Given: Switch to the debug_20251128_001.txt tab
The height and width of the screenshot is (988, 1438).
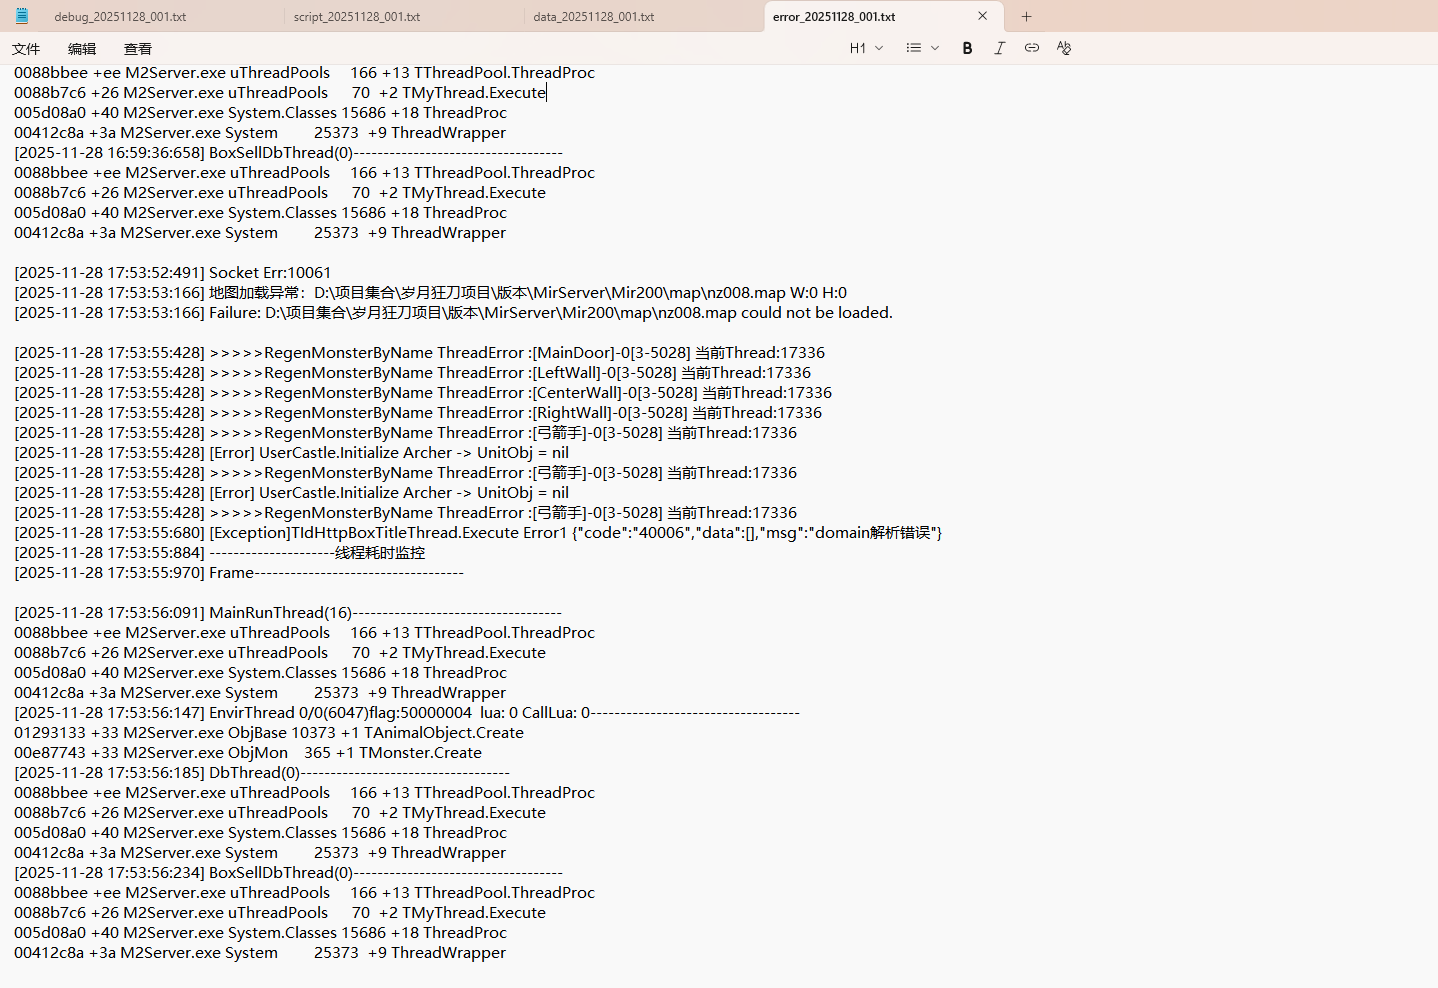Looking at the screenshot, I should [x=120, y=17].
